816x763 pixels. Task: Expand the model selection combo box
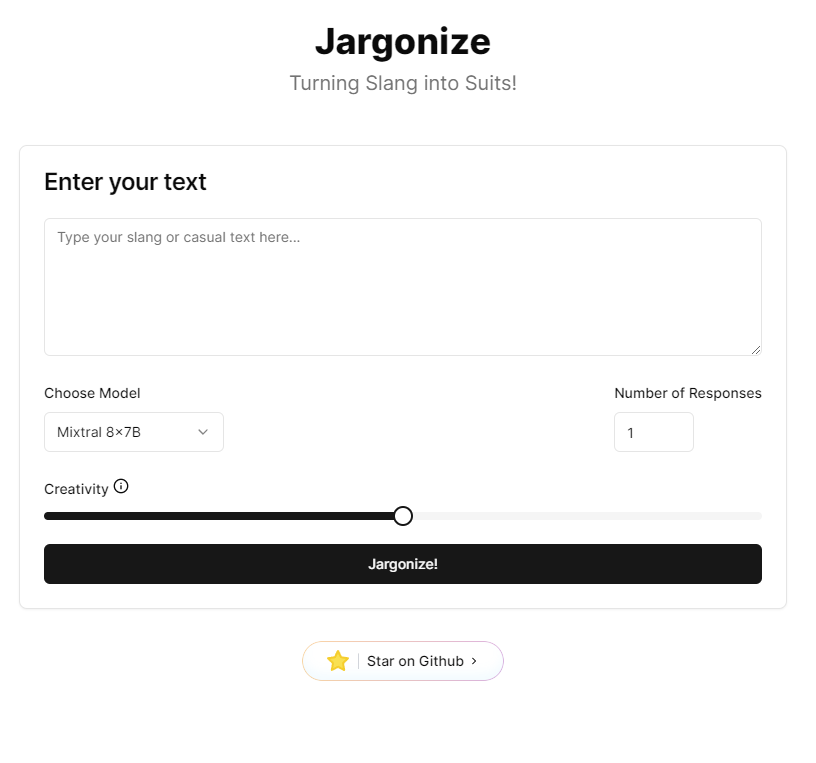pyautogui.click(x=133, y=431)
